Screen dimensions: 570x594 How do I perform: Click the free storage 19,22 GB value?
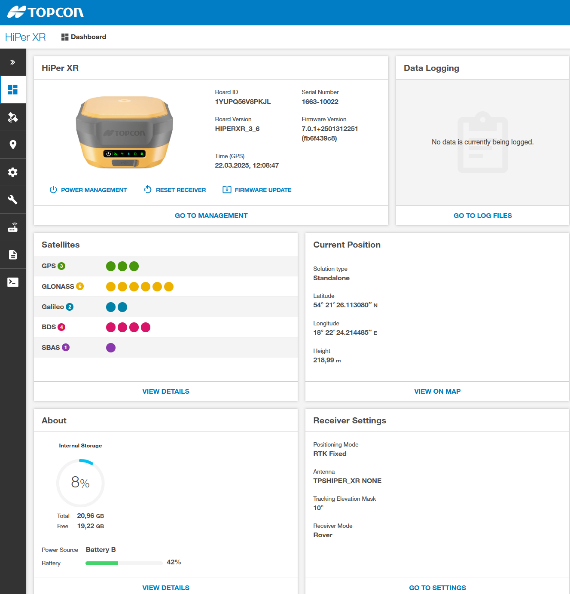[x=91, y=526]
